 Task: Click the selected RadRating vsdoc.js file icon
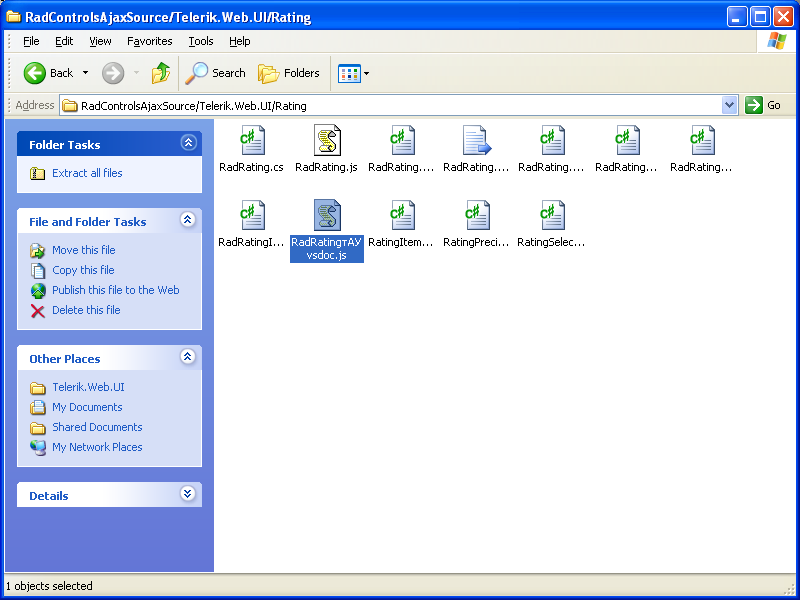(327, 215)
